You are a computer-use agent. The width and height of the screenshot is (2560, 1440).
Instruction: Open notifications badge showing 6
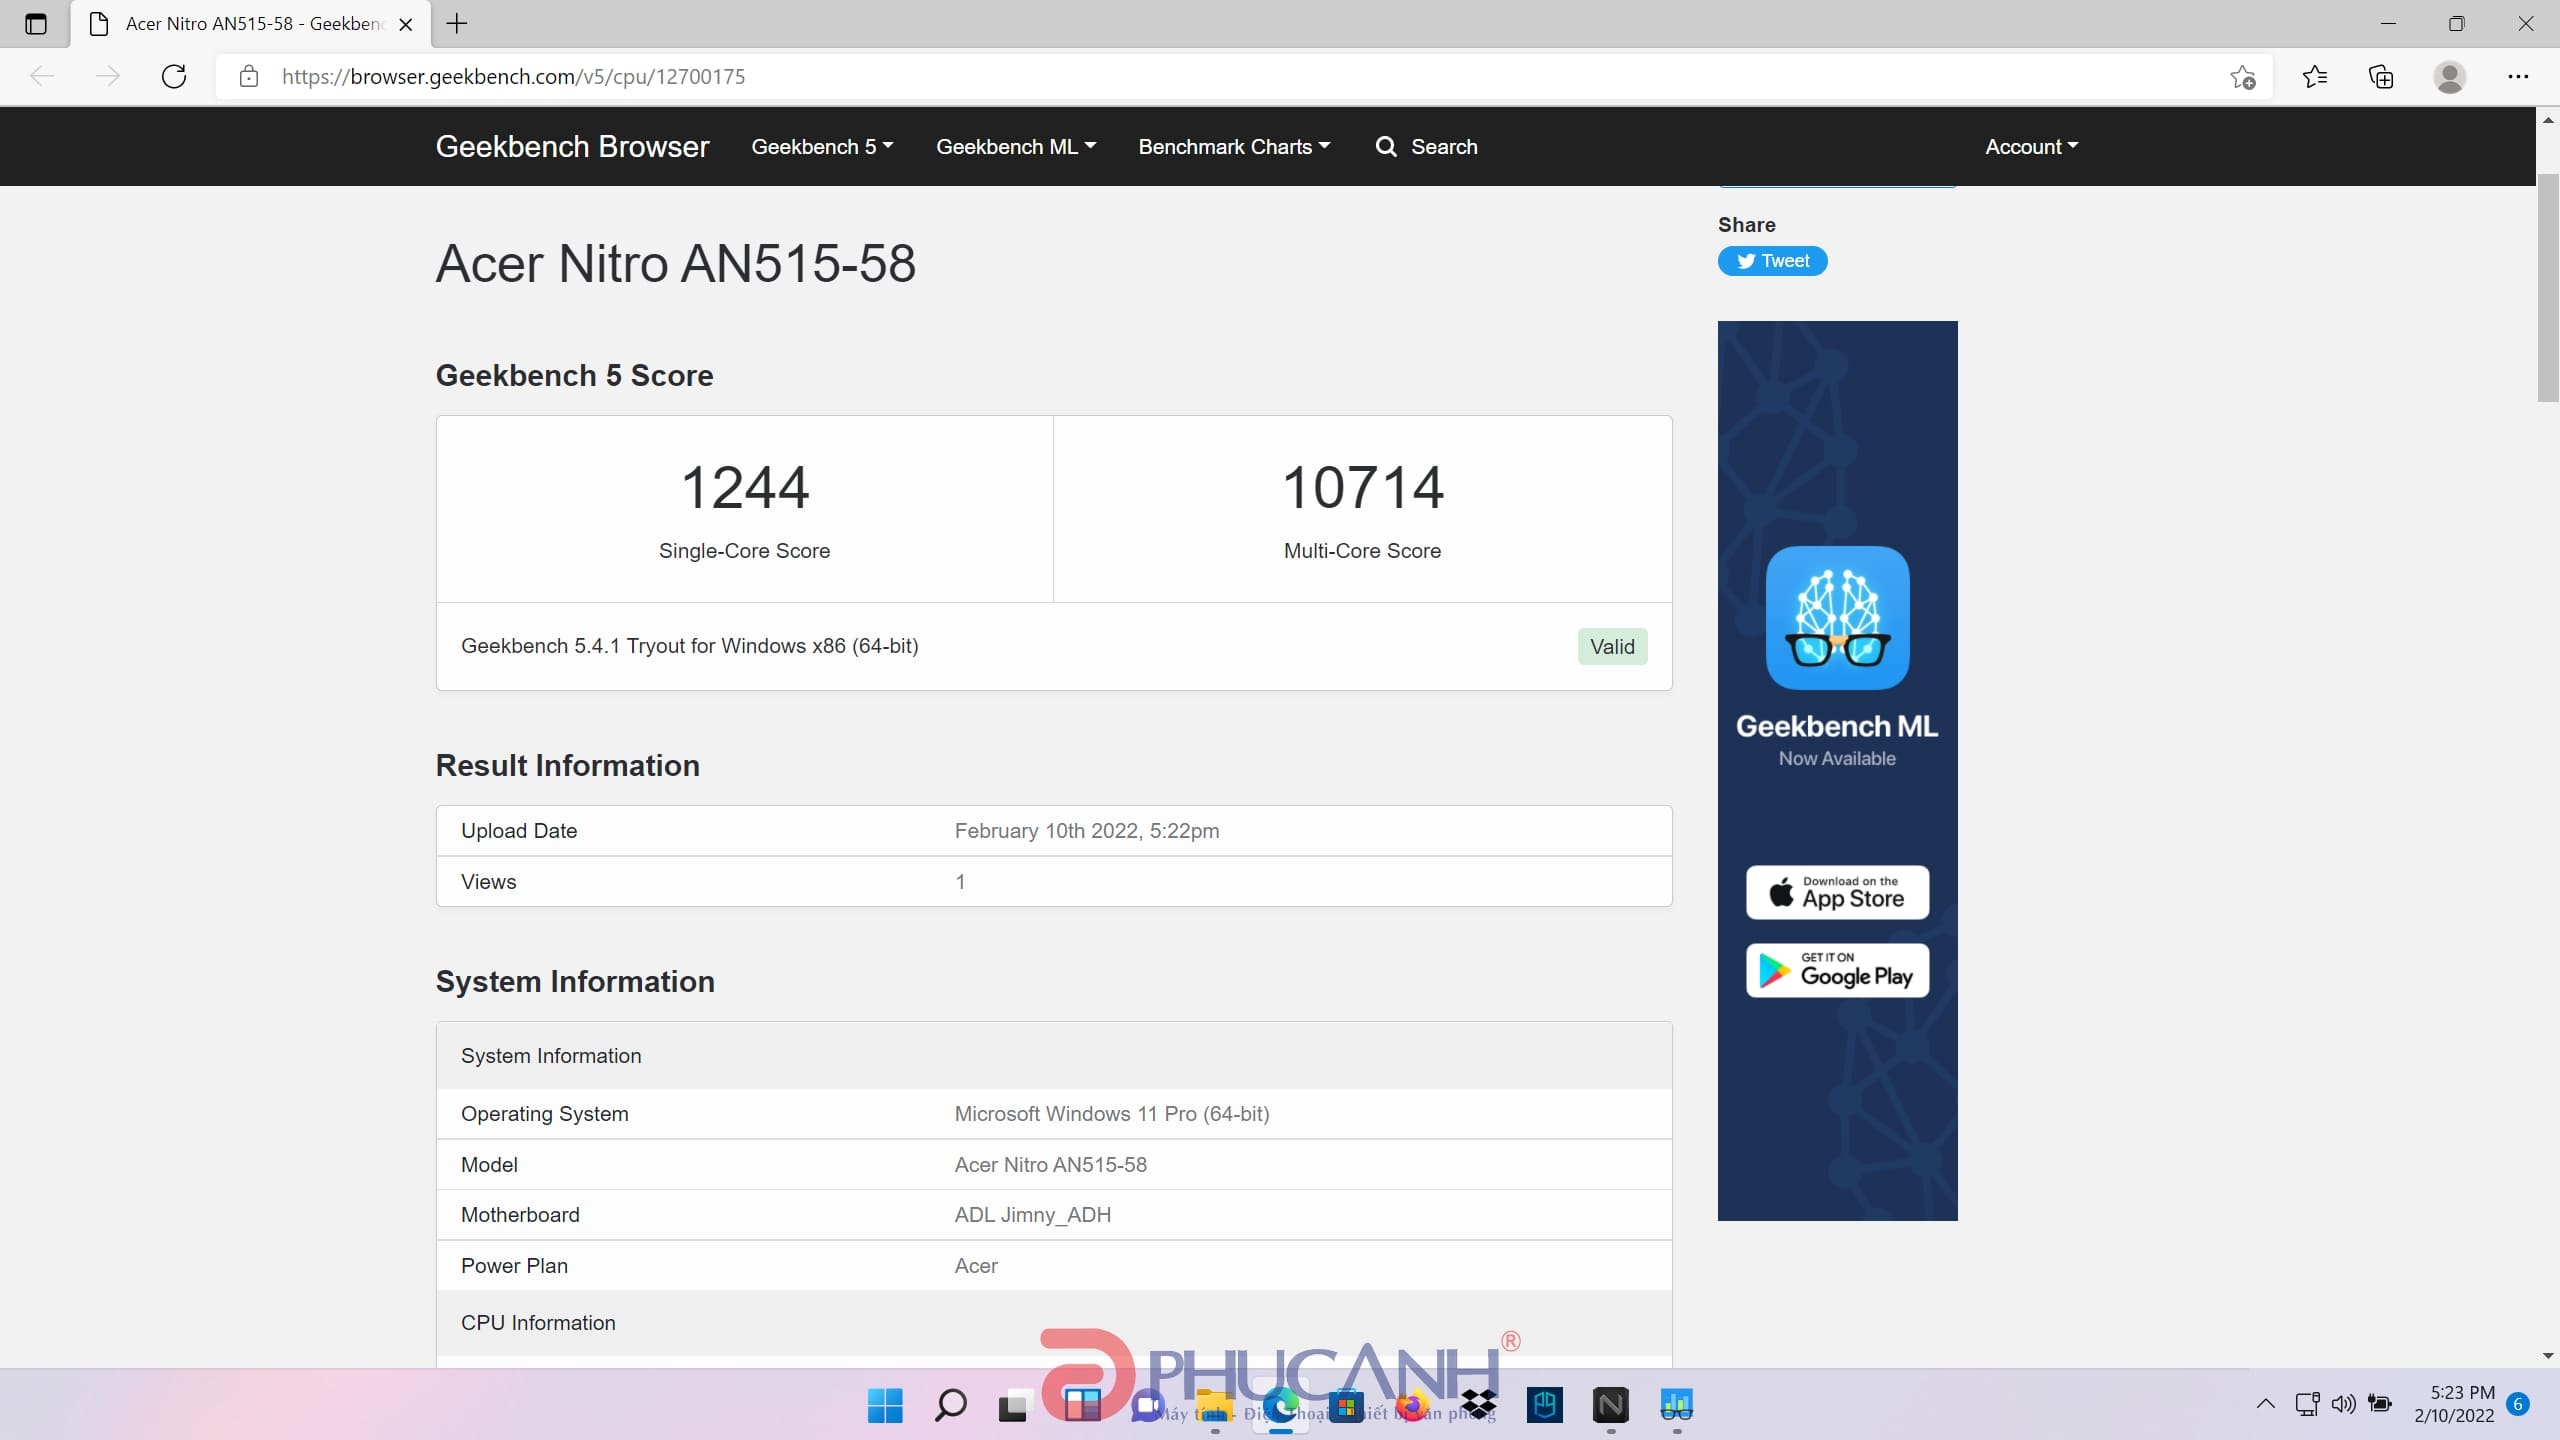click(2518, 1404)
